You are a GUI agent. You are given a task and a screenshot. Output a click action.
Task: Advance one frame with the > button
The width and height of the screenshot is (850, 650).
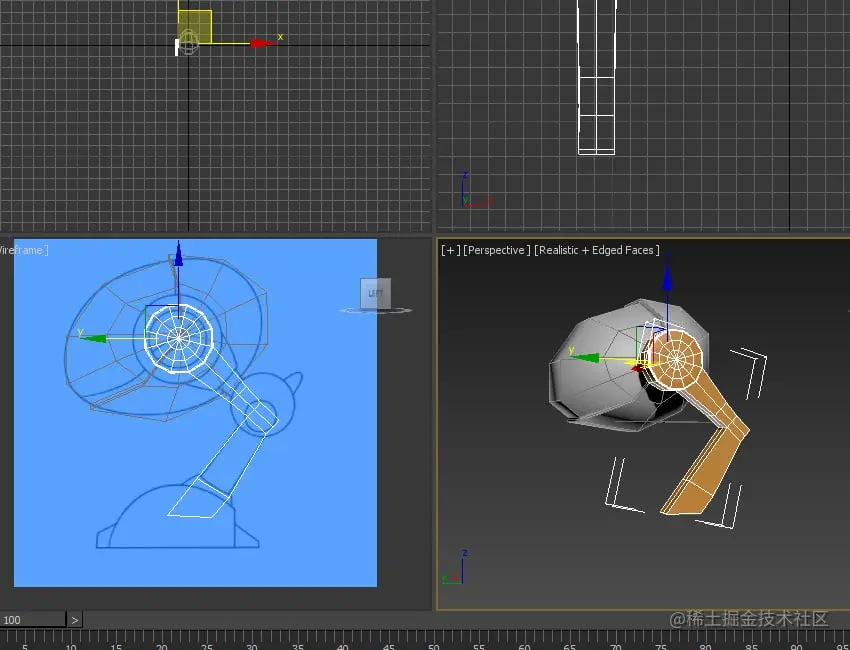coord(74,620)
